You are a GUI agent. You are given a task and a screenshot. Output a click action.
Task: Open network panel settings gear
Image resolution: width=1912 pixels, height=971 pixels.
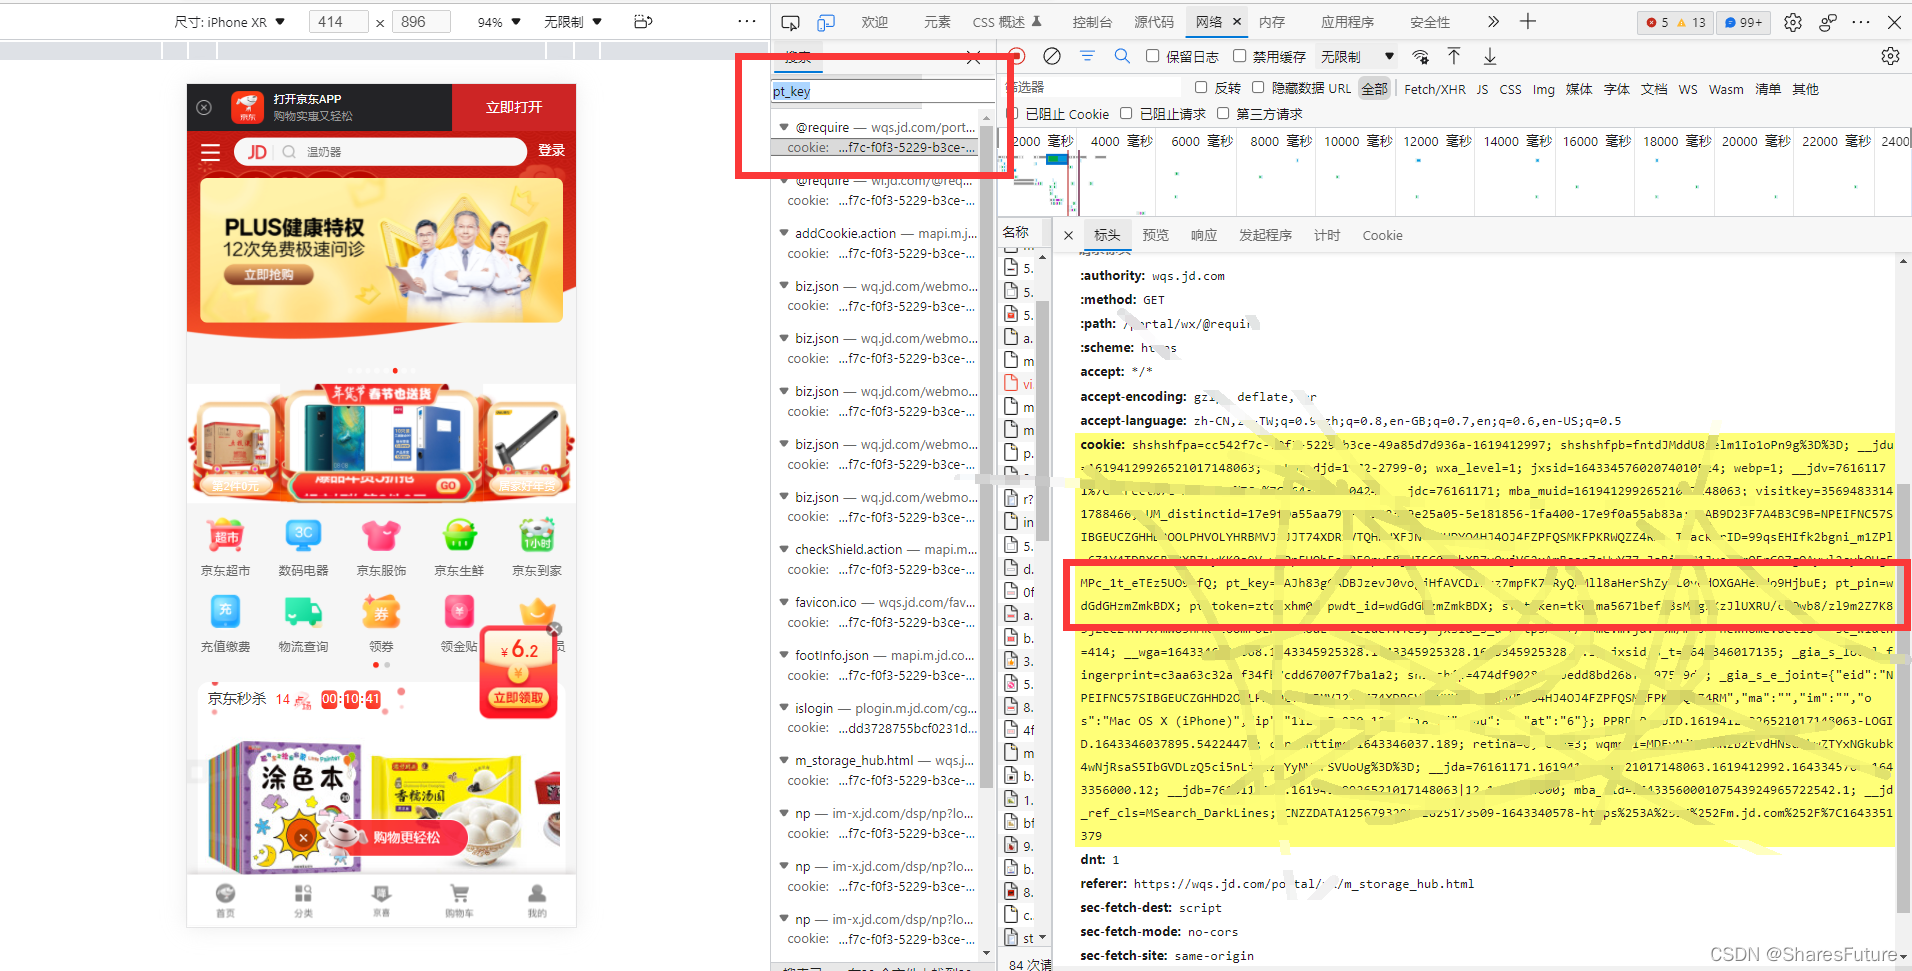coord(1890,56)
